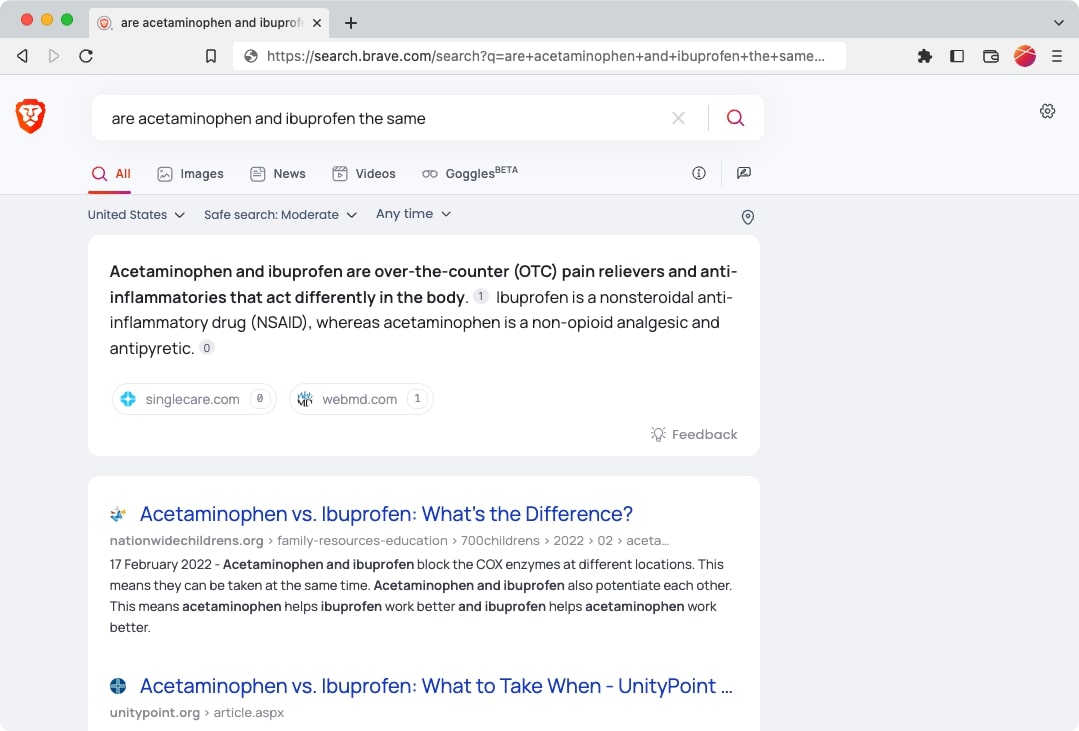The image size is (1079, 731).
Task: Click the nationwidechildrens result favicon
Action: point(118,514)
